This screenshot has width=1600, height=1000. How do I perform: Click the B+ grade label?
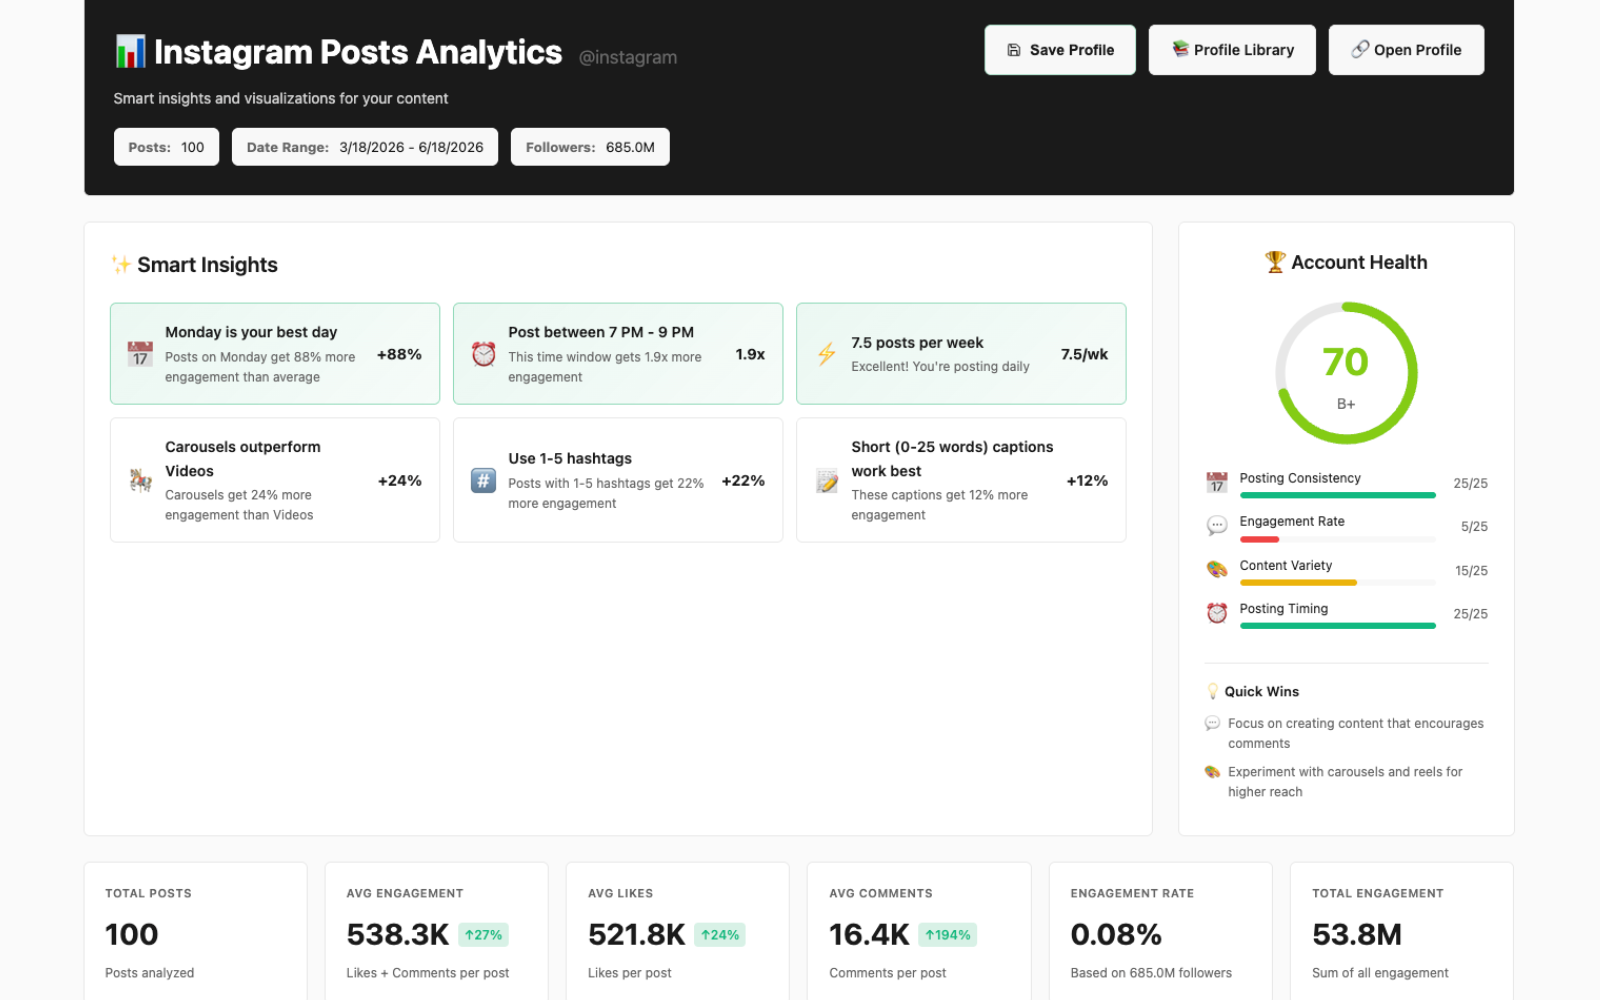click(x=1346, y=404)
